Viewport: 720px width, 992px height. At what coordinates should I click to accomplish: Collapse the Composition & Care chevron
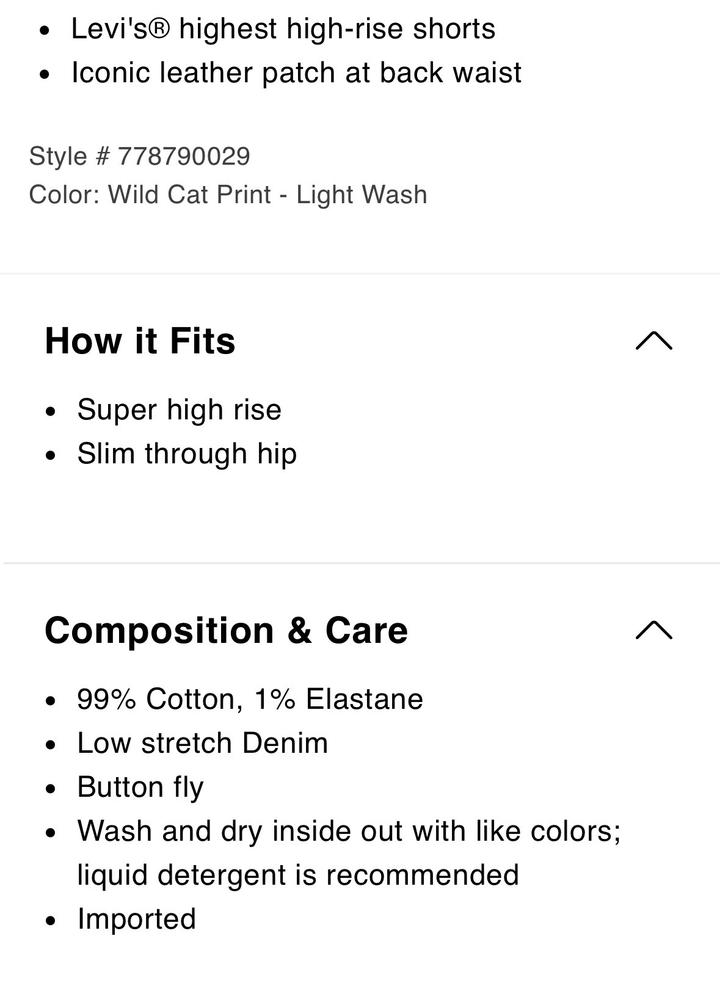tap(654, 630)
